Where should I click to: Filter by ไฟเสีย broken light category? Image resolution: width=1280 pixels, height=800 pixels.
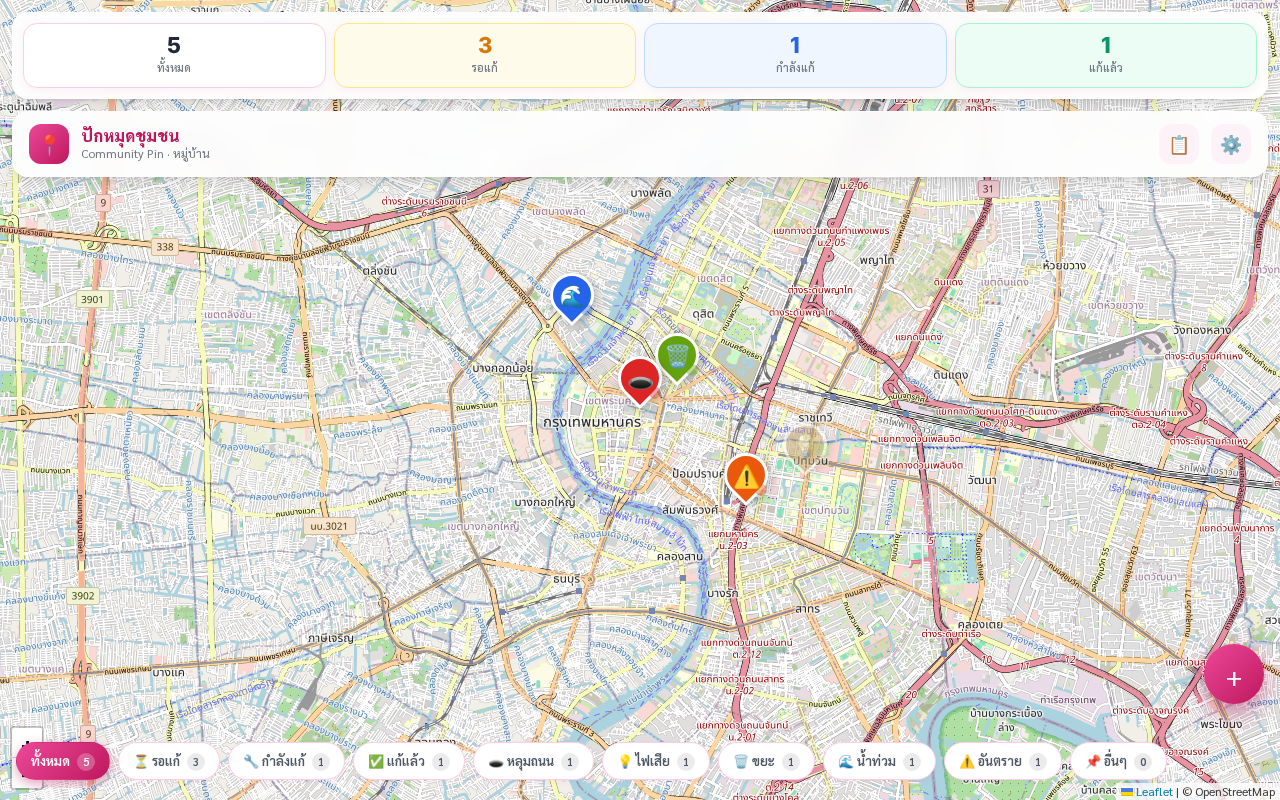point(656,761)
